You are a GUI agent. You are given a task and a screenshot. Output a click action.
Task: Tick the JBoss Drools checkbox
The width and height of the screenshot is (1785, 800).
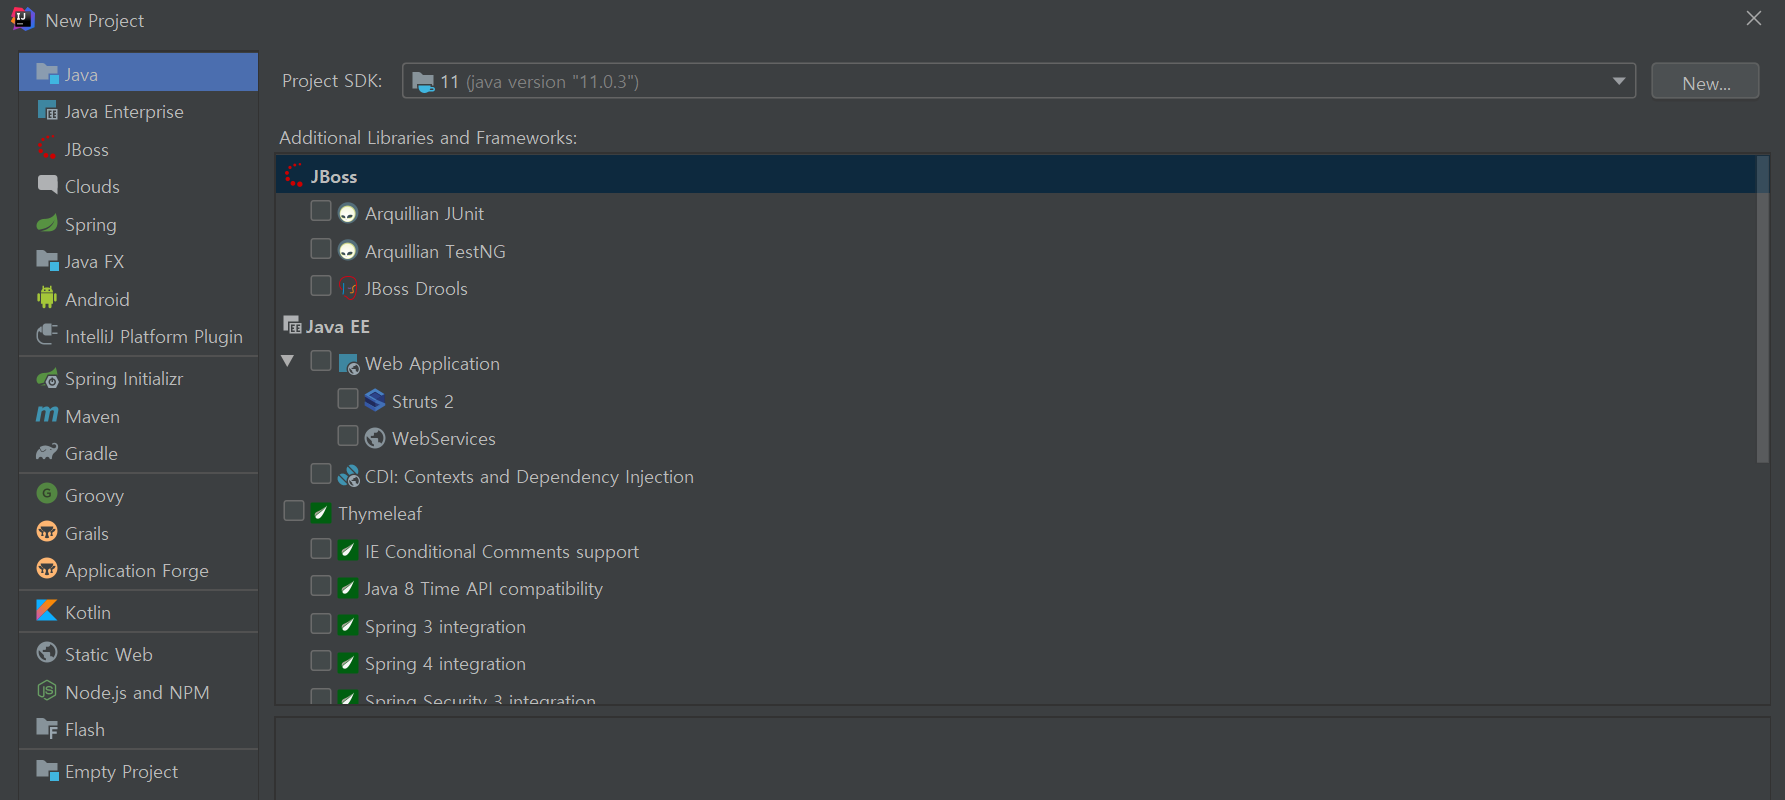click(321, 286)
